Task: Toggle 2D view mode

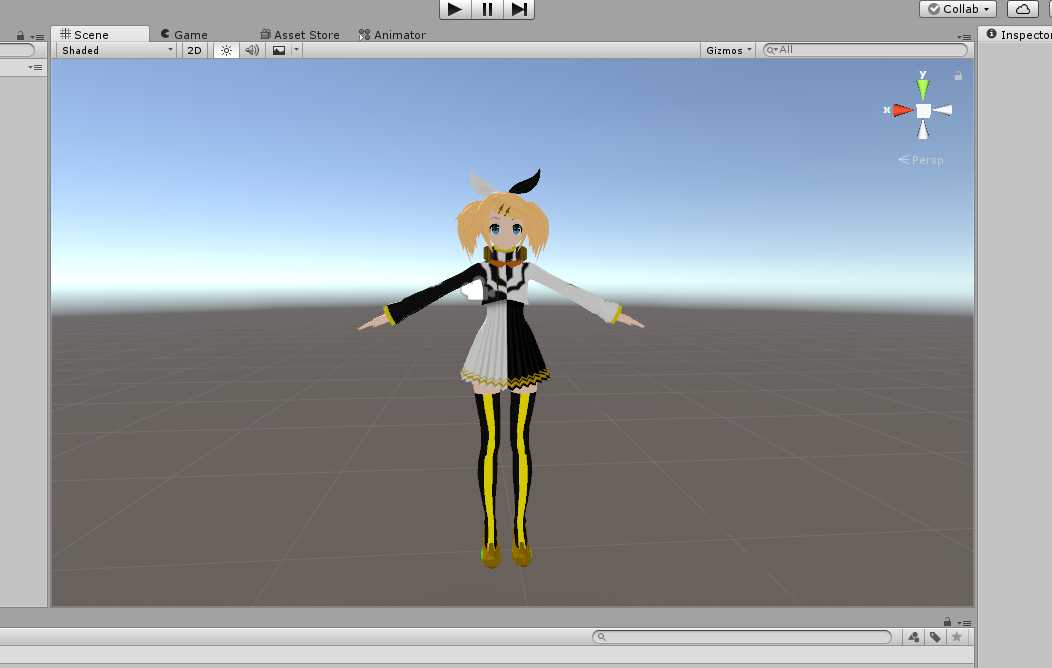Action: [194, 50]
